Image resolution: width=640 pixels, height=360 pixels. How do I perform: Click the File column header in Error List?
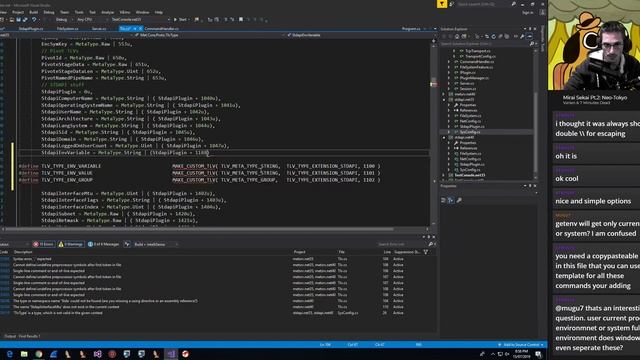coord(341,252)
